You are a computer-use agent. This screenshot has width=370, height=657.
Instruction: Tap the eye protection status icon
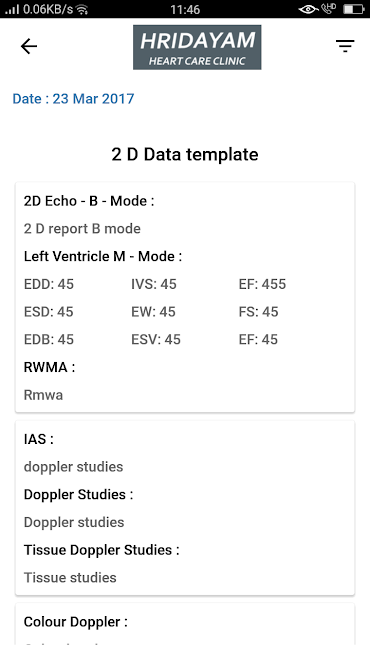tap(308, 9)
